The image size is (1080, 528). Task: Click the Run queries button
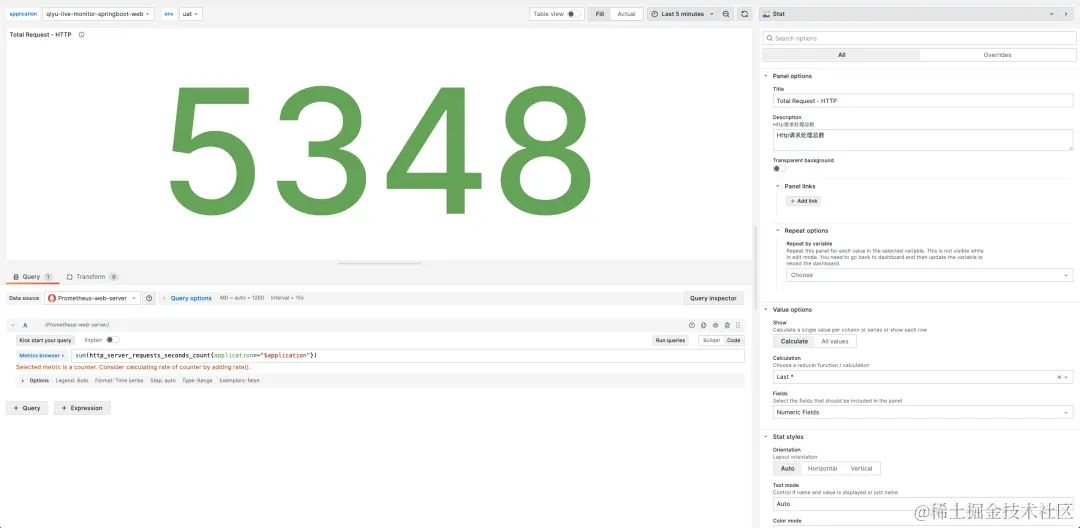tap(670, 340)
